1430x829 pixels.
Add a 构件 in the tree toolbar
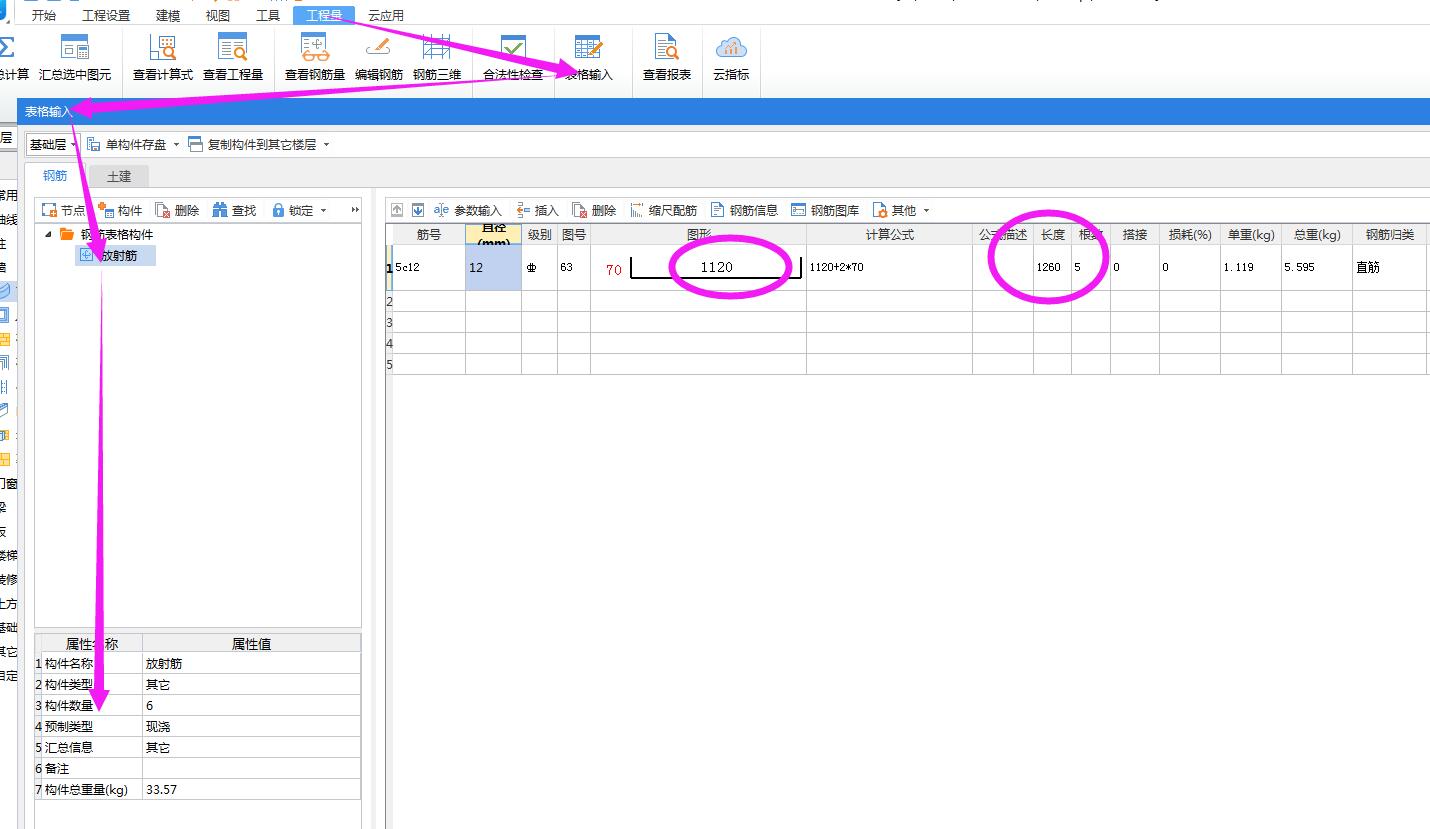pyautogui.click(x=120, y=210)
